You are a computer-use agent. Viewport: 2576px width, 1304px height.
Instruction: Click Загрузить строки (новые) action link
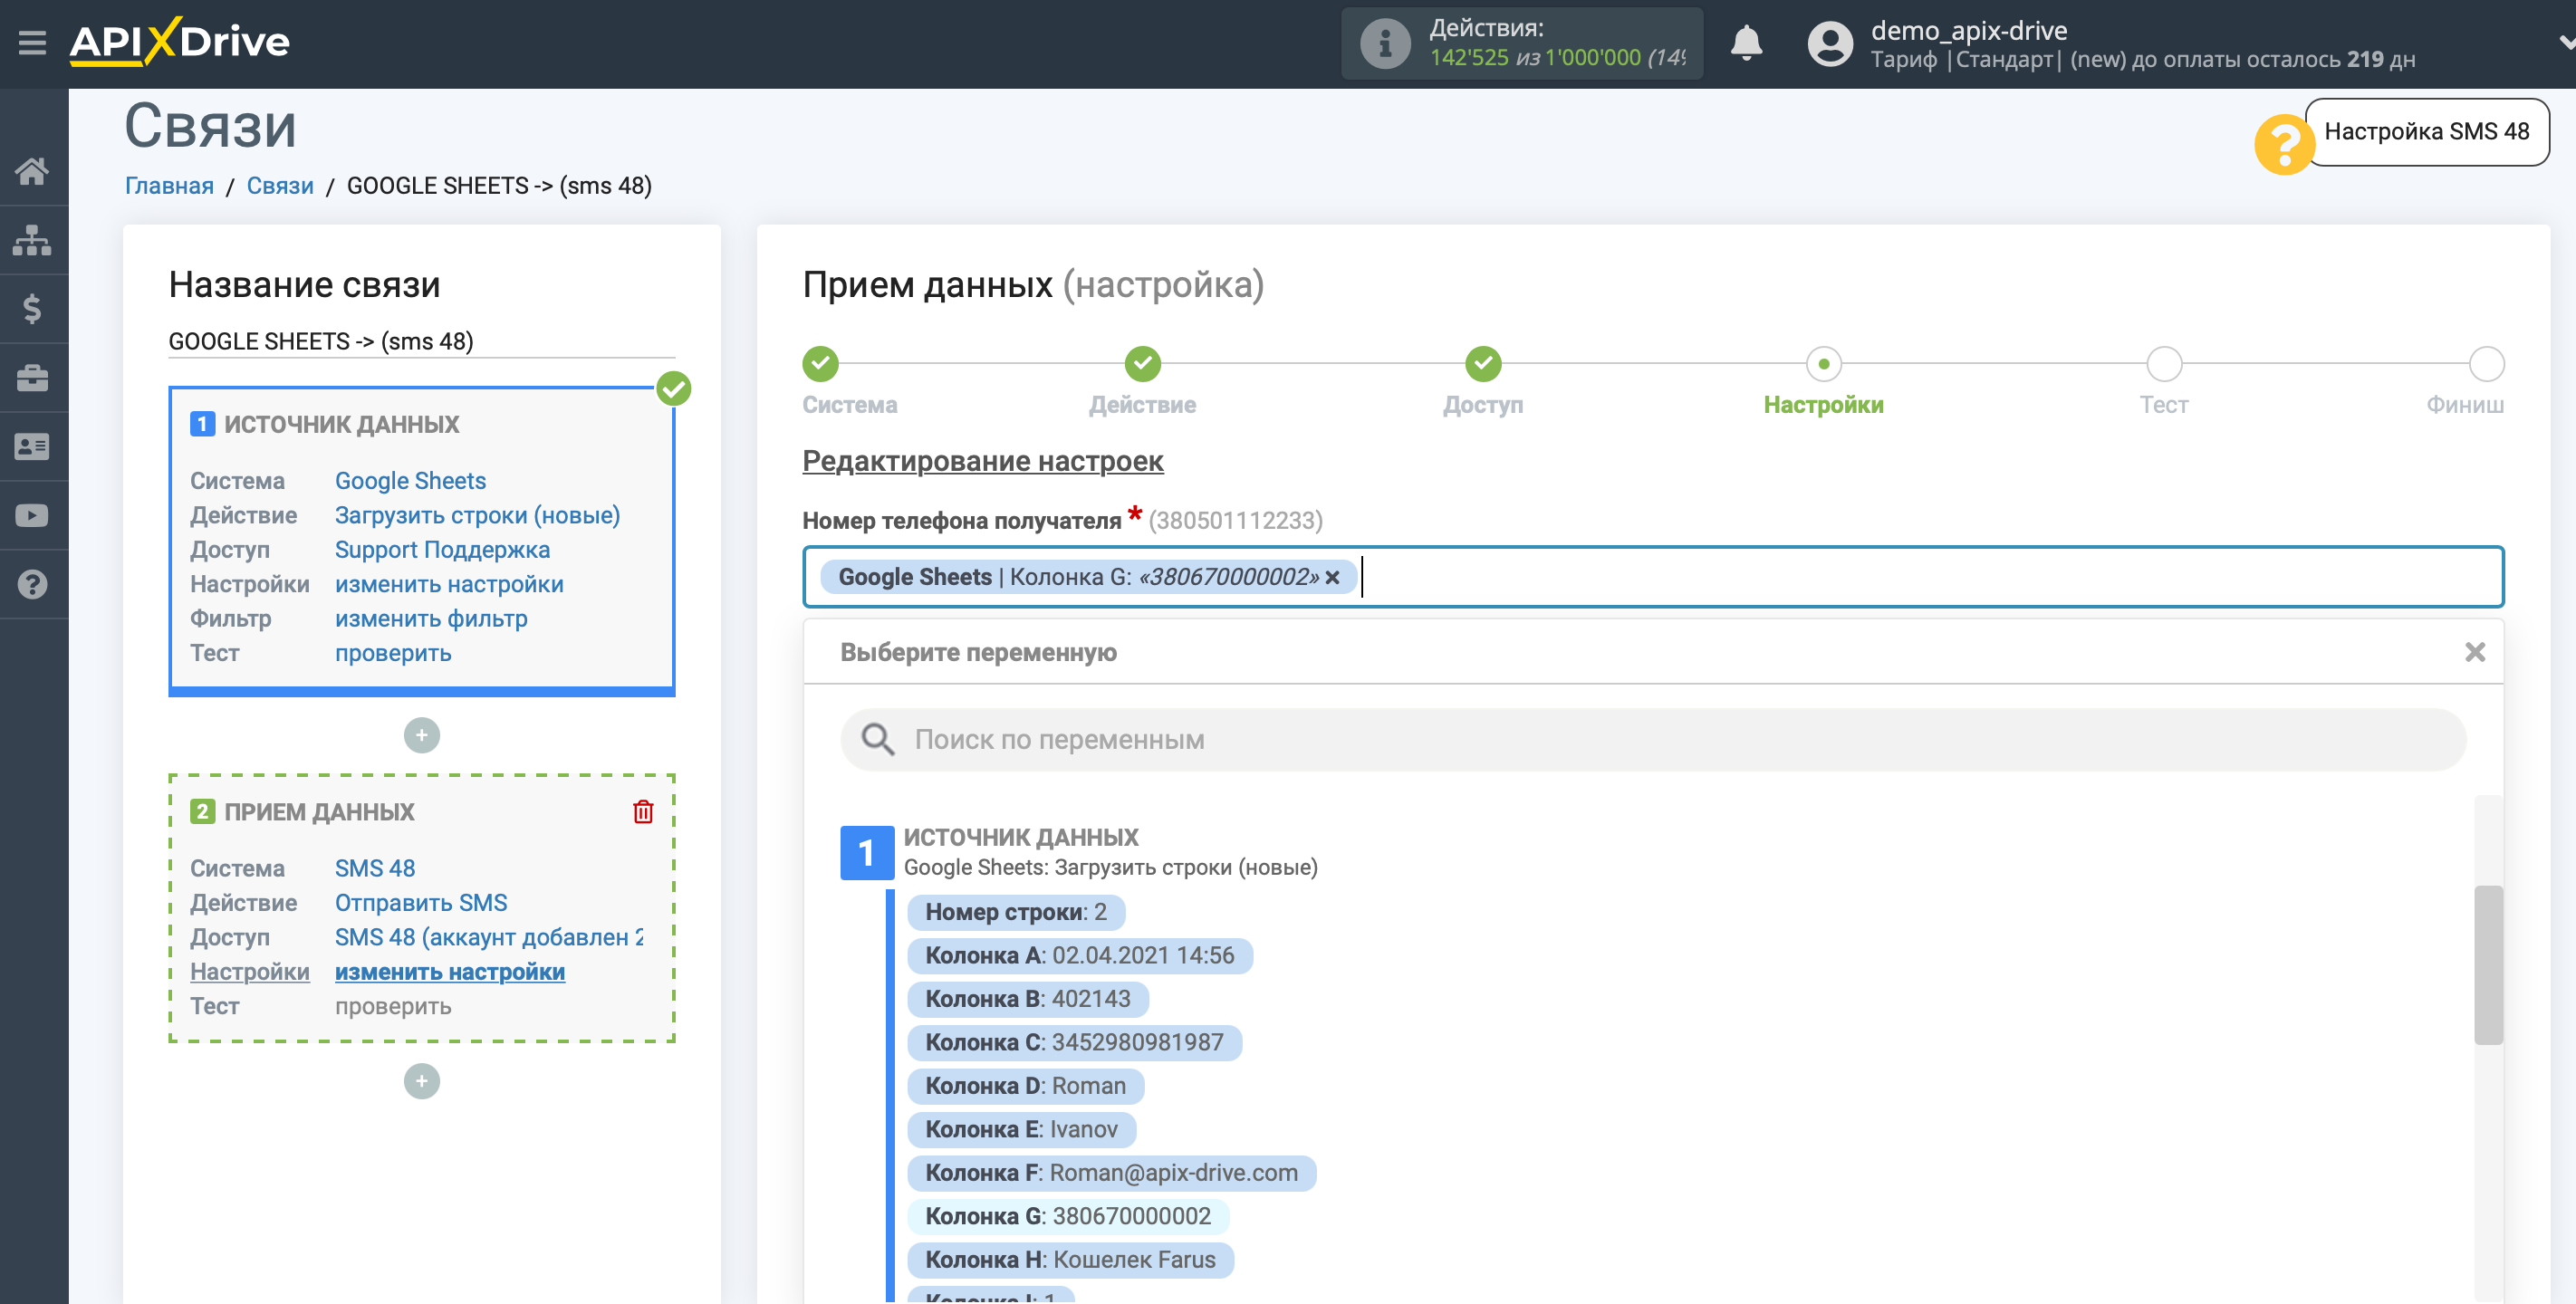point(477,515)
